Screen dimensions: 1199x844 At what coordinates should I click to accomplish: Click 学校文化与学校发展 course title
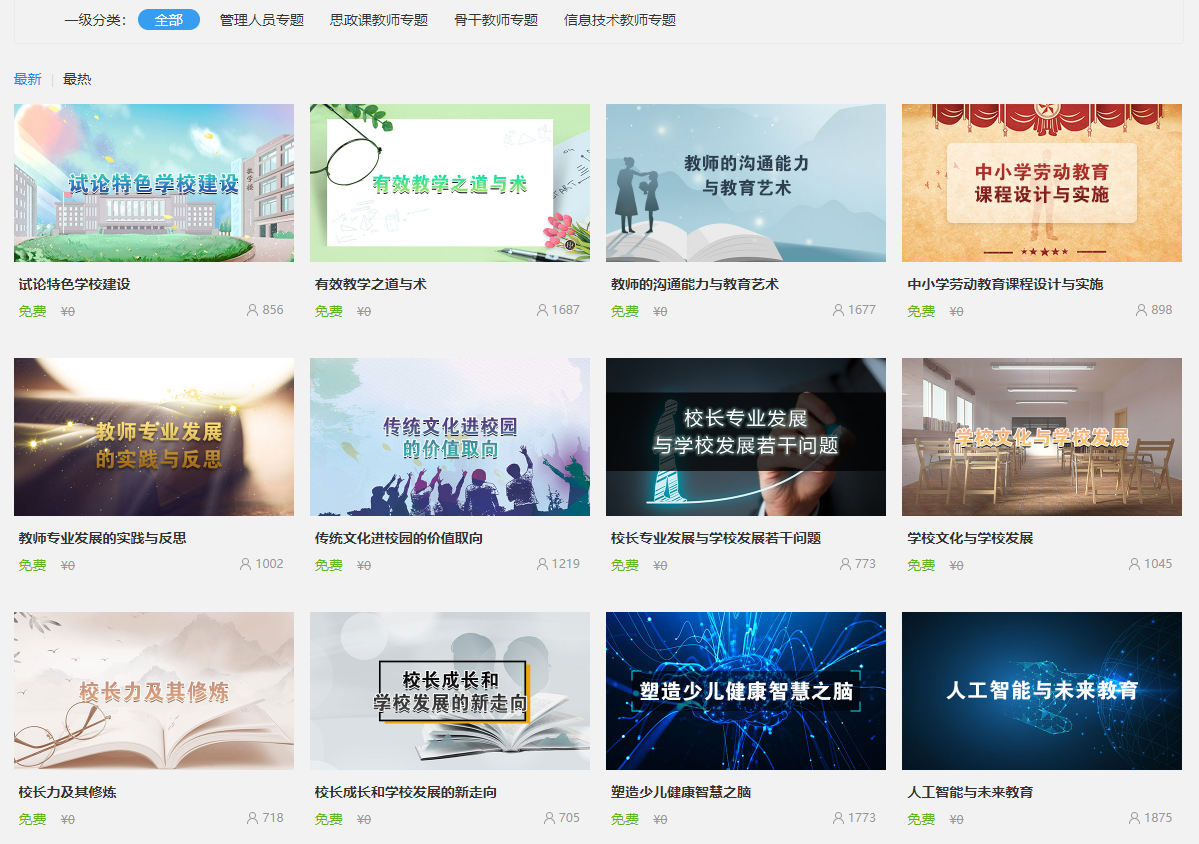970,538
